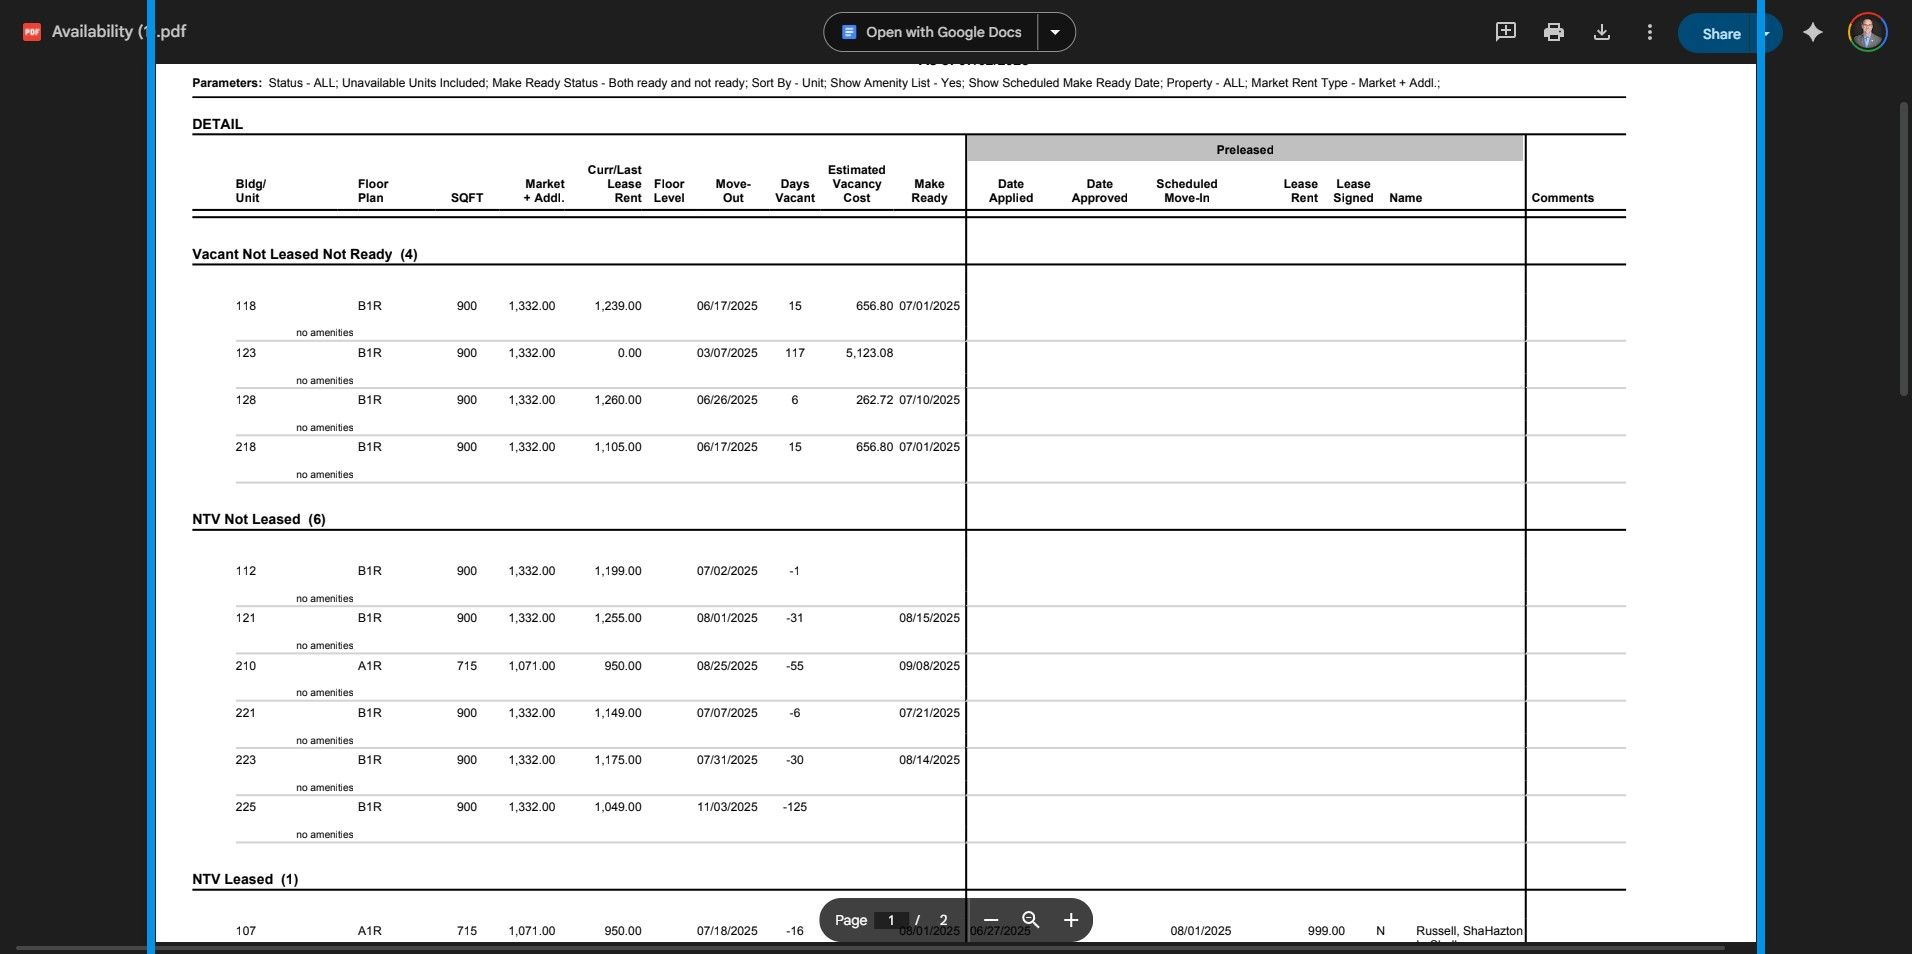Click the blue Share button

[1720, 33]
